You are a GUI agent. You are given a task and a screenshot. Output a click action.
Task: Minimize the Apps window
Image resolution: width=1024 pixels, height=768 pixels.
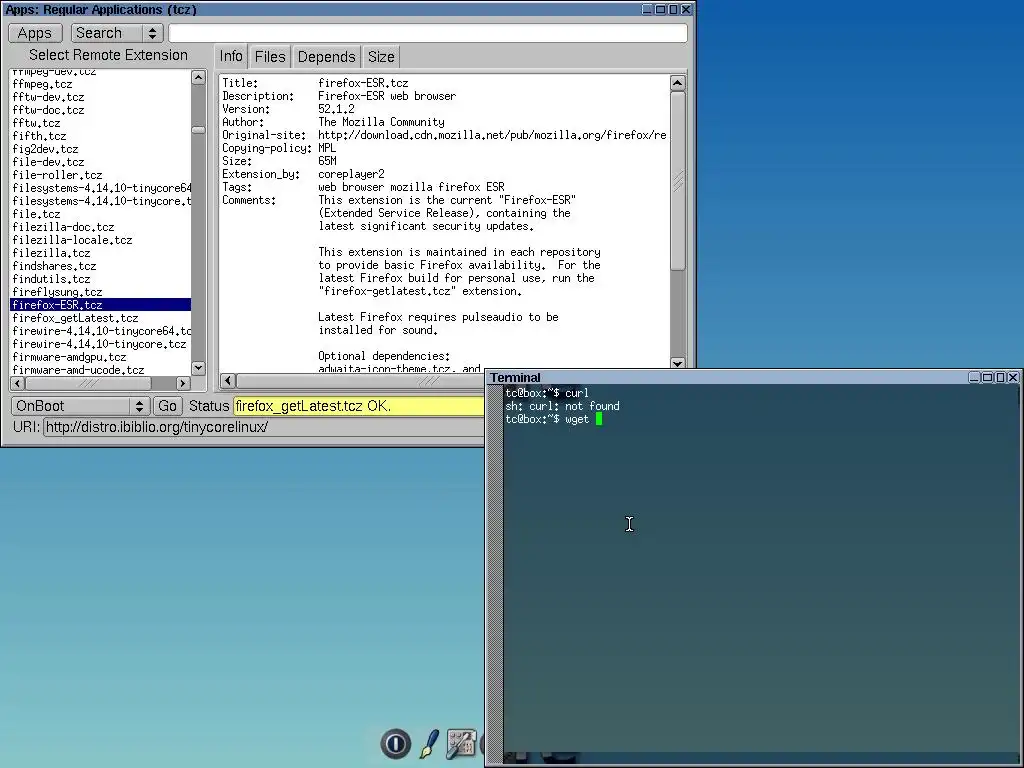tap(647, 9)
